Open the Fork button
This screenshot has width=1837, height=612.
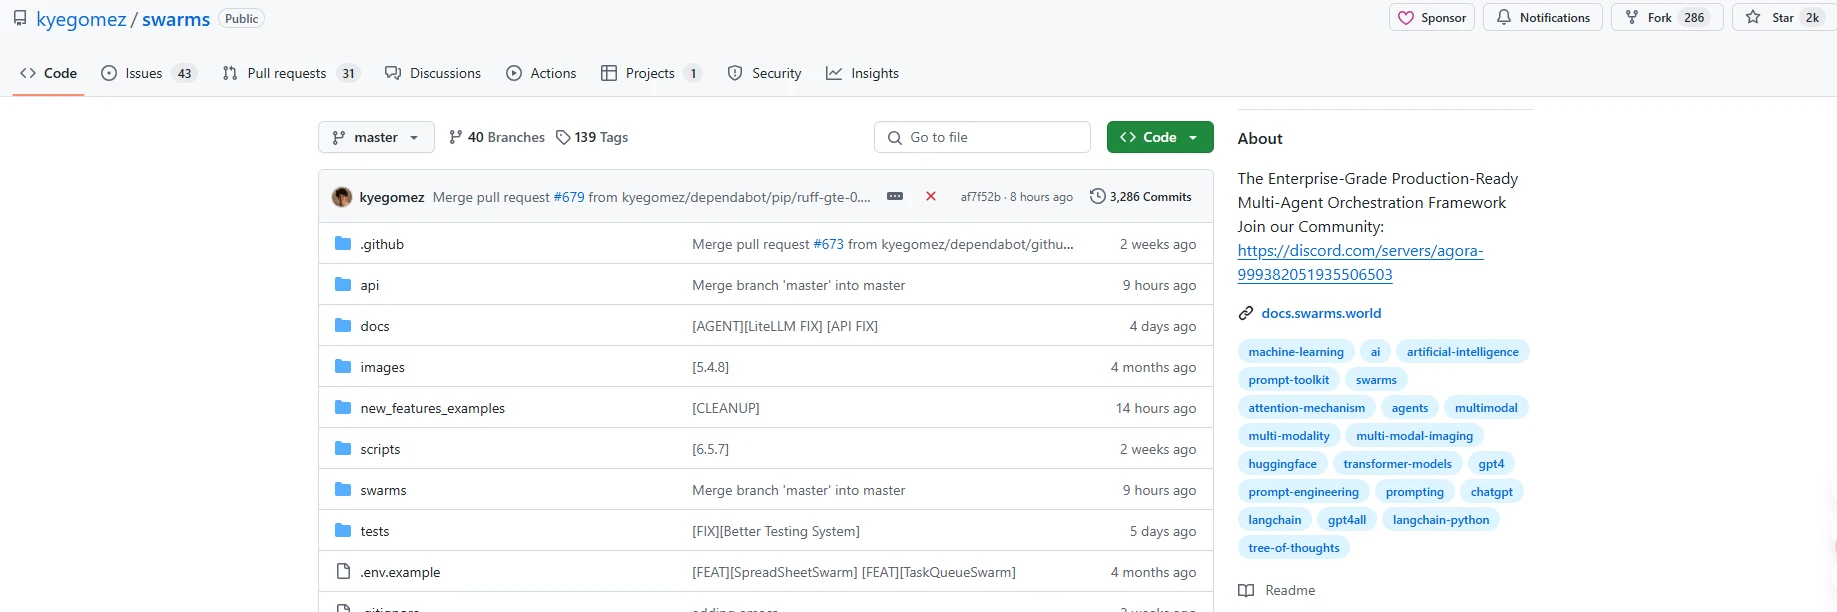(1659, 18)
